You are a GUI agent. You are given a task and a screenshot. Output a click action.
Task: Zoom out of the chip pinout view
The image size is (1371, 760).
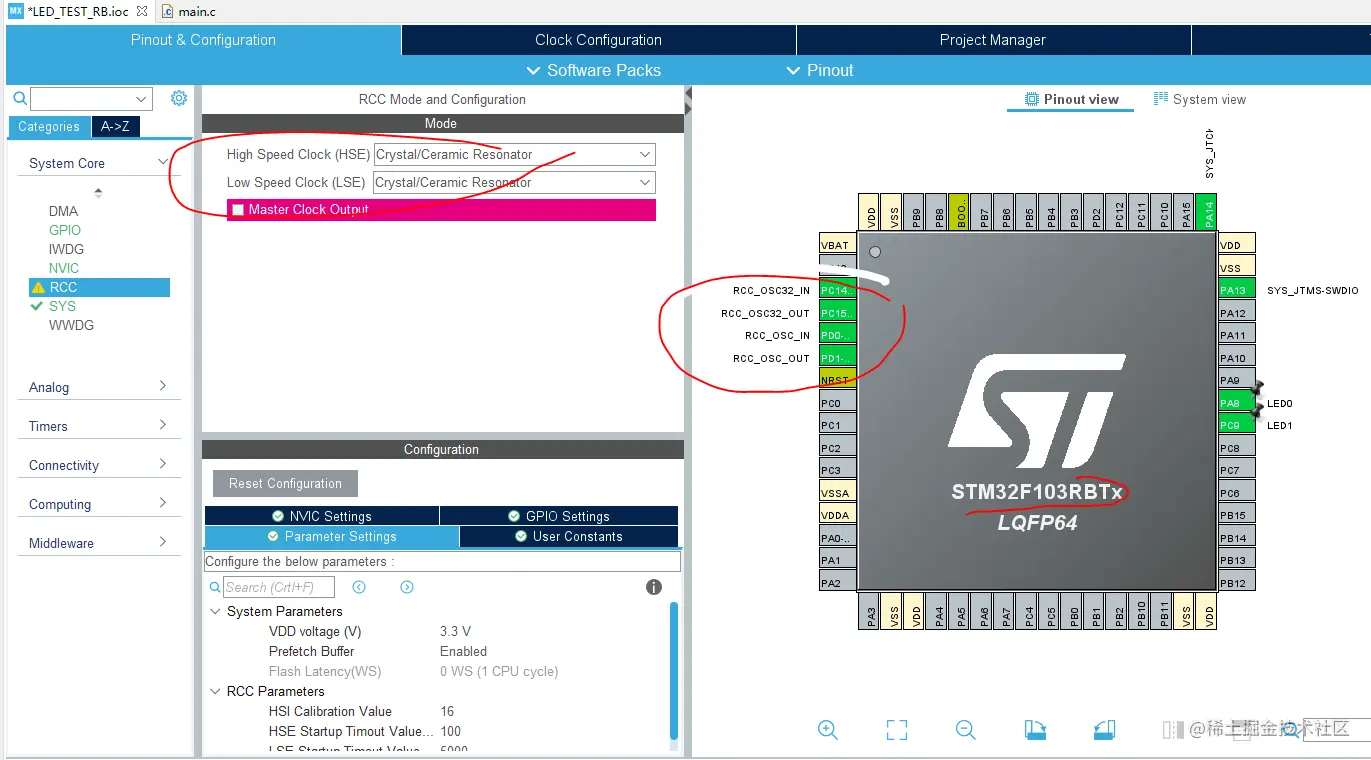point(965,730)
